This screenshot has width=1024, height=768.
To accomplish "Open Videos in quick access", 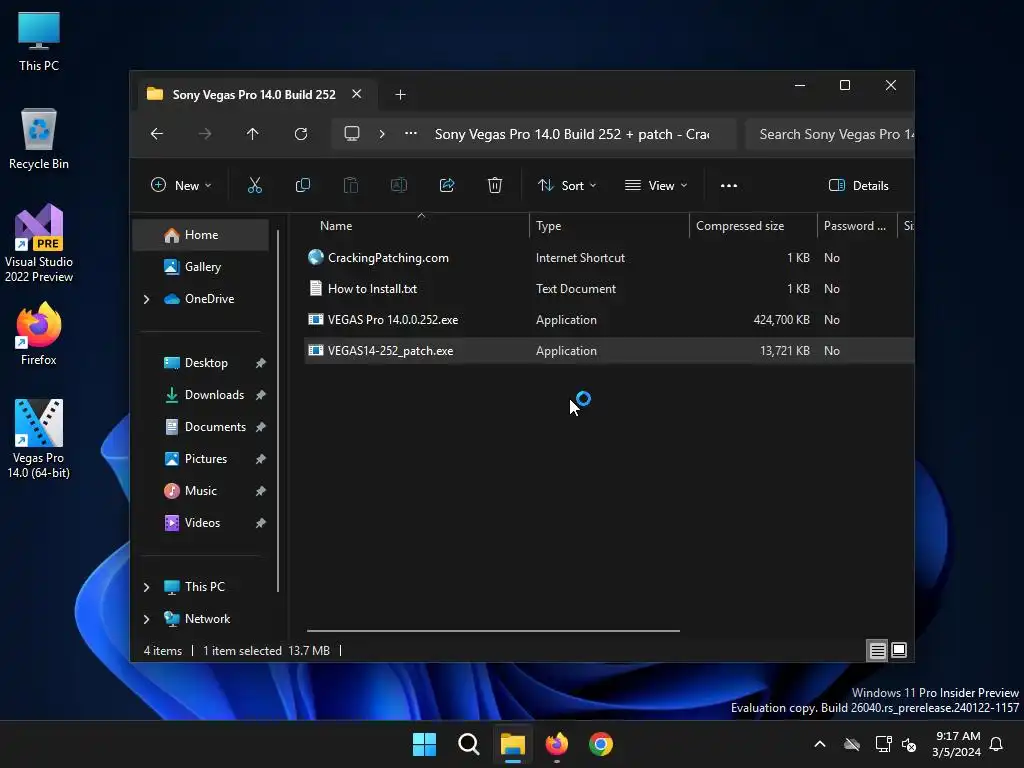I will 200,523.
